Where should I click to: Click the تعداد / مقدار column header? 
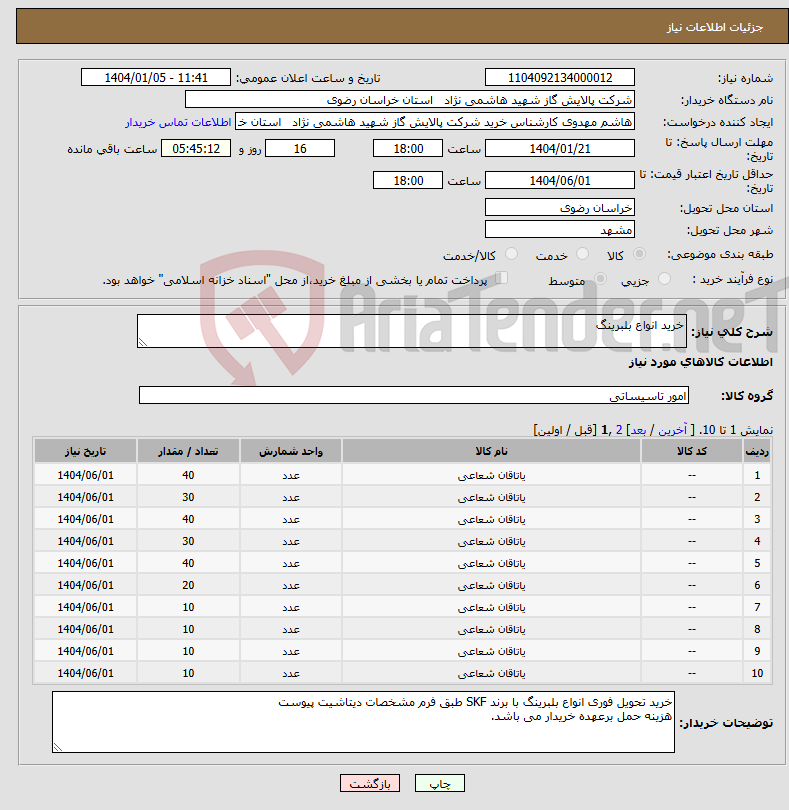pos(188,451)
